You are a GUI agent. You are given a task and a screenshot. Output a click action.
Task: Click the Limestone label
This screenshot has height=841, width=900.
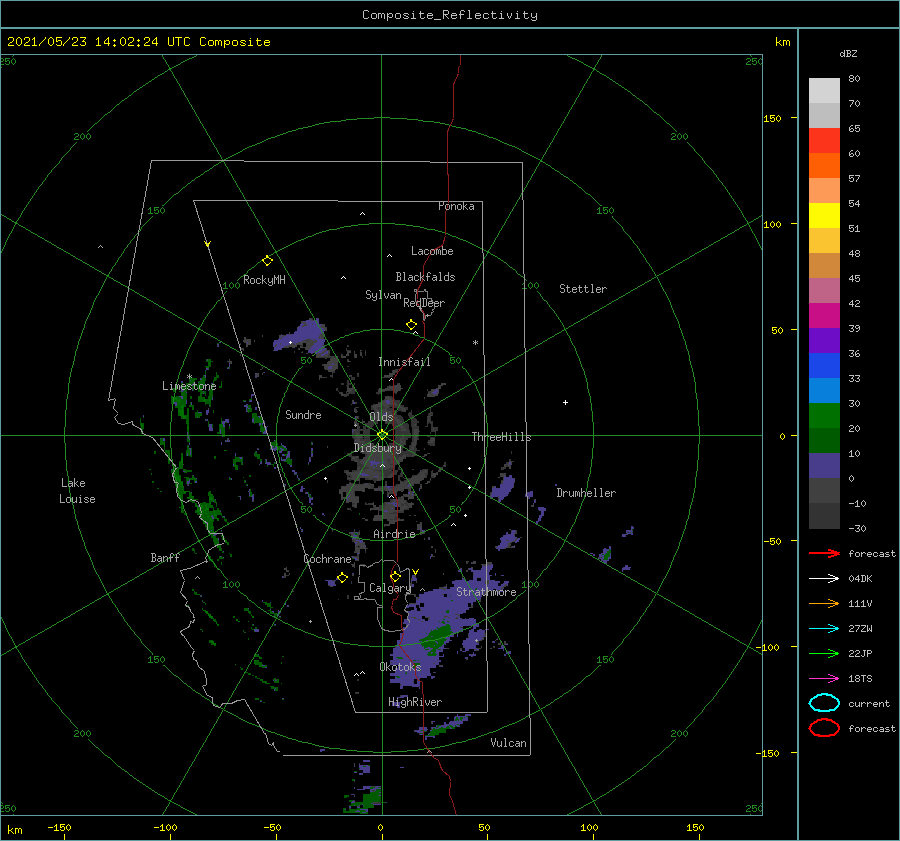[189, 386]
